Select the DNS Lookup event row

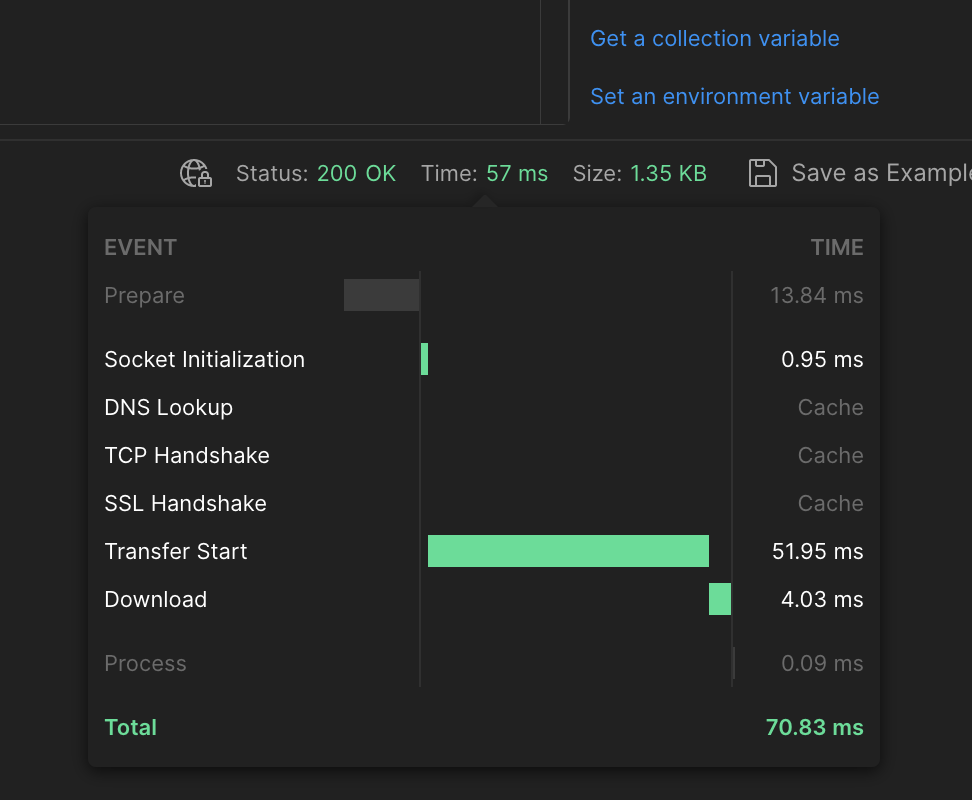click(484, 408)
